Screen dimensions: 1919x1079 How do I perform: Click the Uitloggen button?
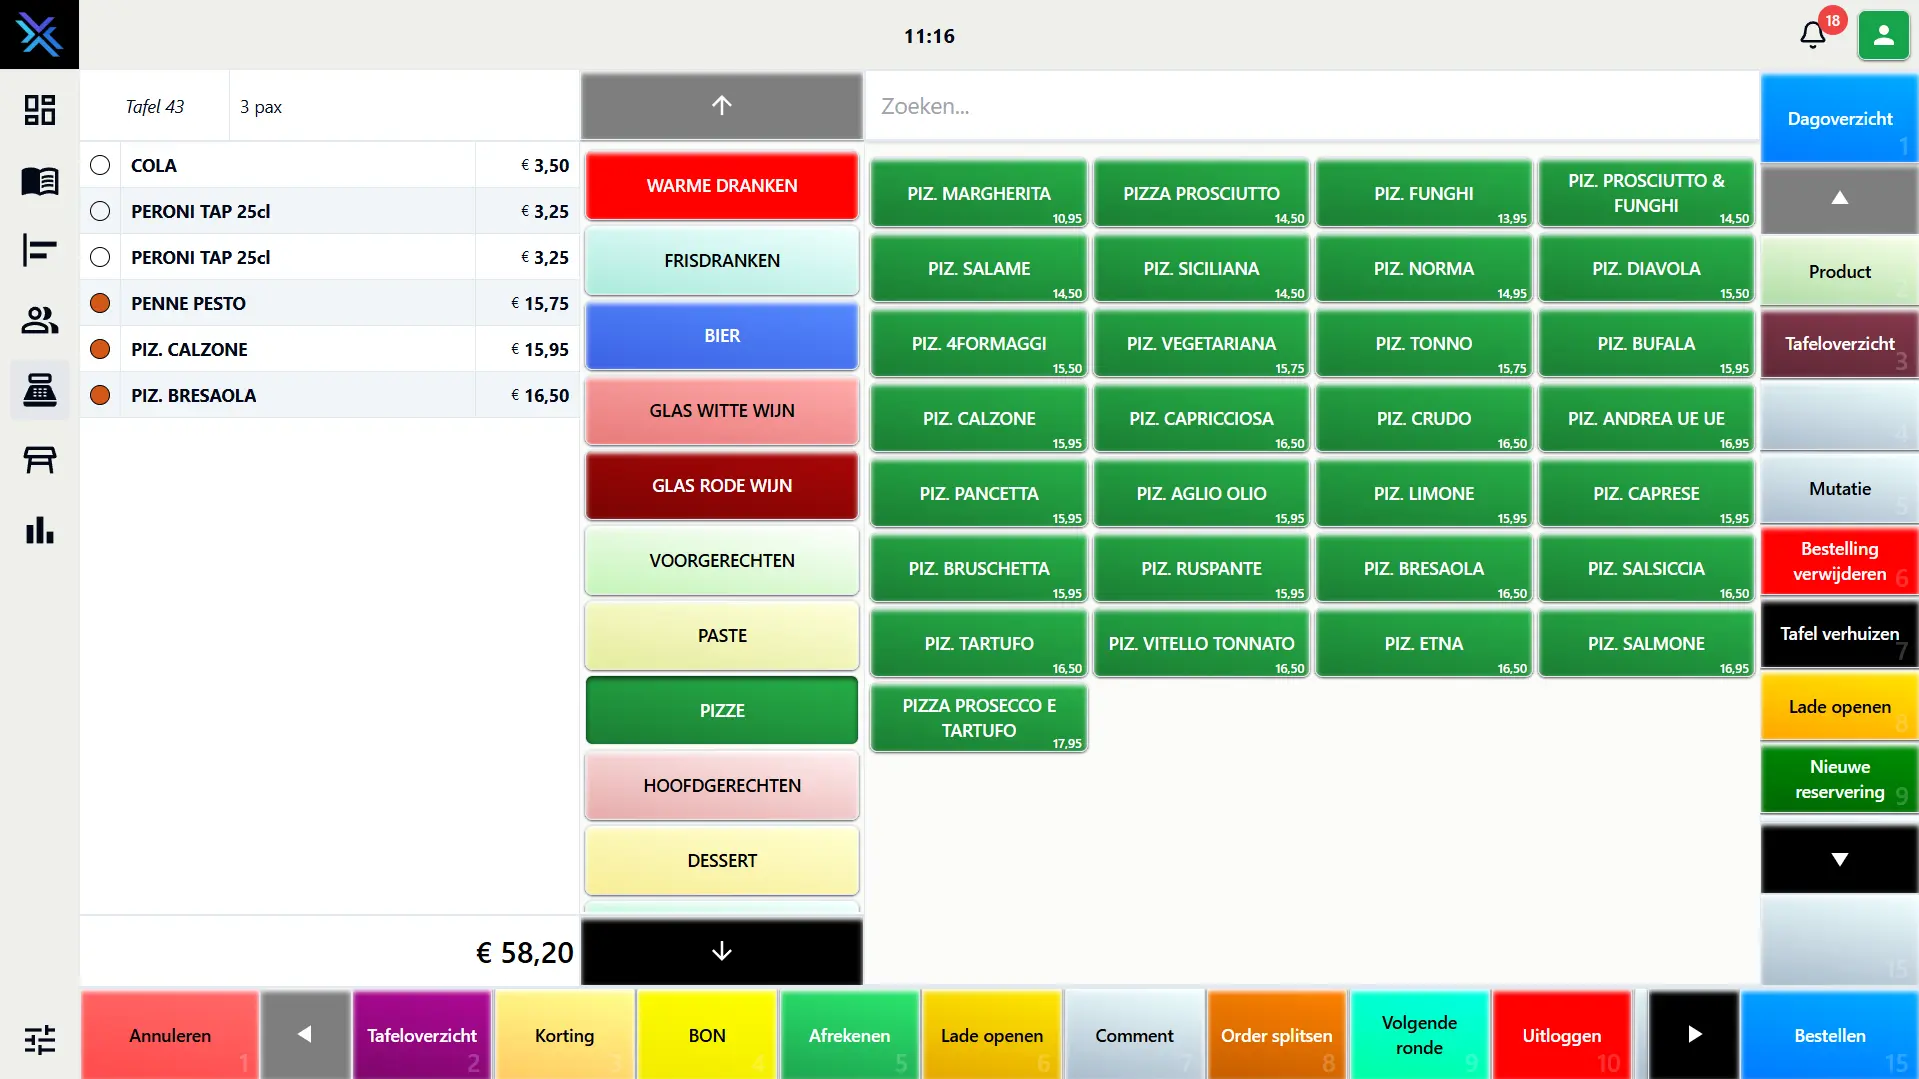pos(1561,1035)
